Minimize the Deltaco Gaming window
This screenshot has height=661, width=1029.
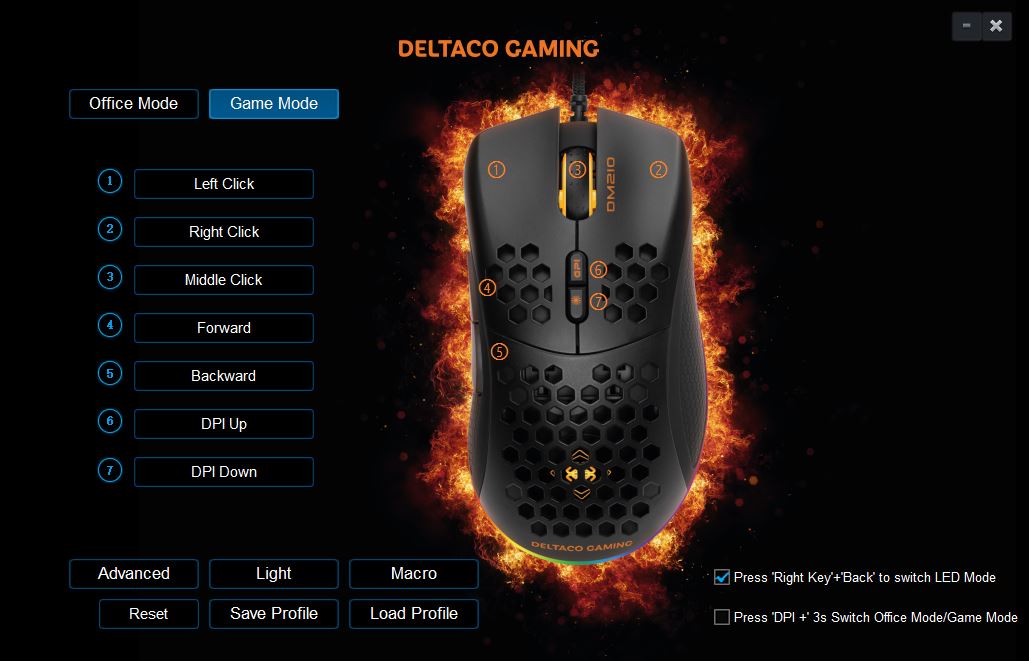(x=967, y=26)
